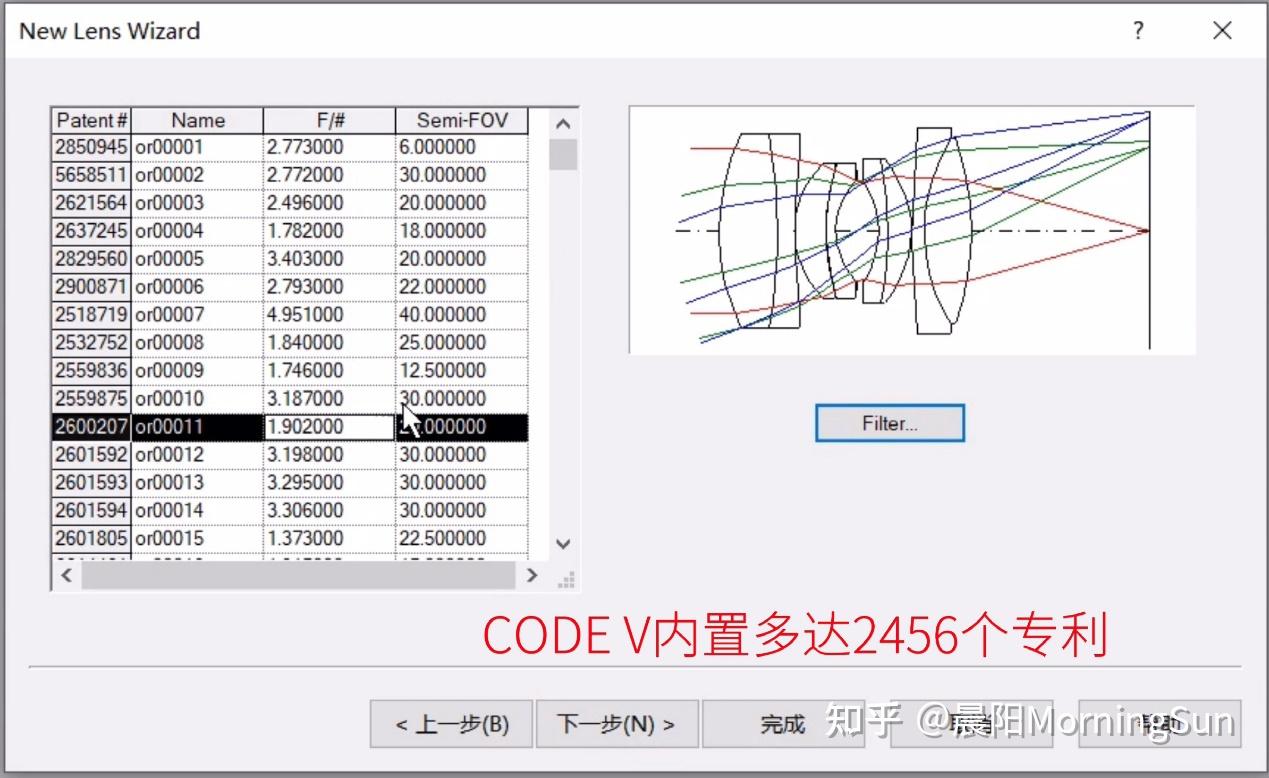The height and width of the screenshot is (778, 1269).
Task: Click the Name column header
Action: tap(197, 119)
